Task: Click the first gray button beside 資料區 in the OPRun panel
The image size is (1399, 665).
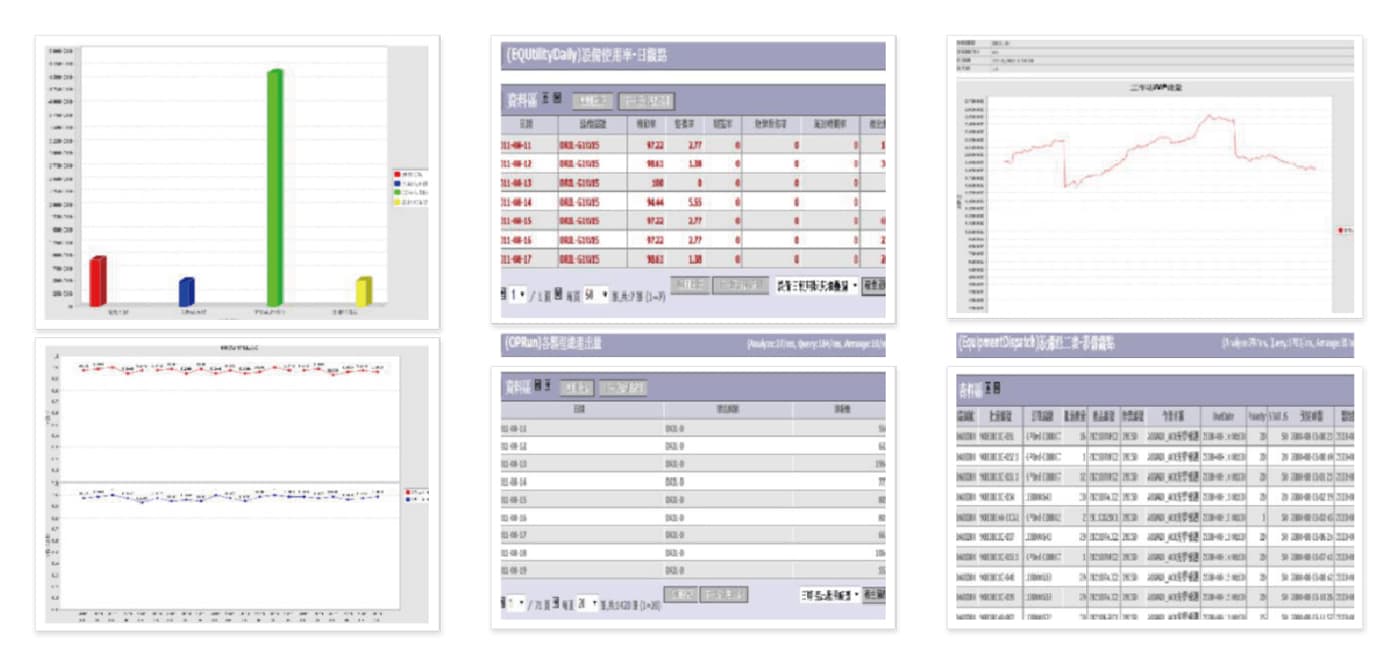Action: coord(575,387)
